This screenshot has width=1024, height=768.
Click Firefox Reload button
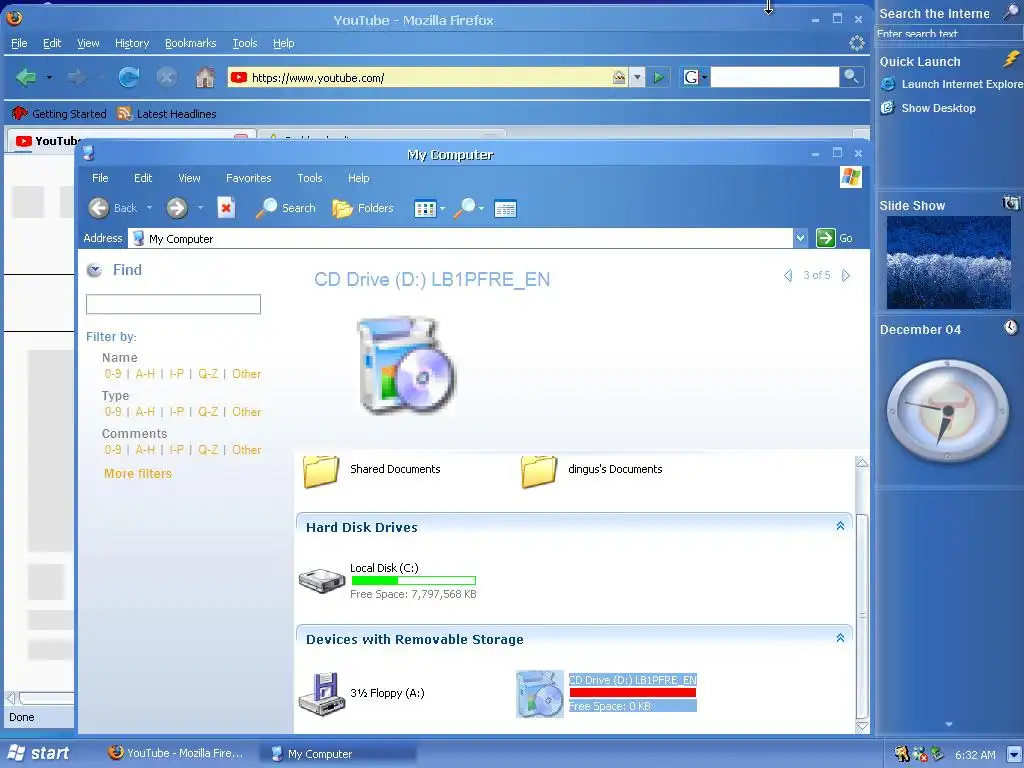pyautogui.click(x=129, y=78)
